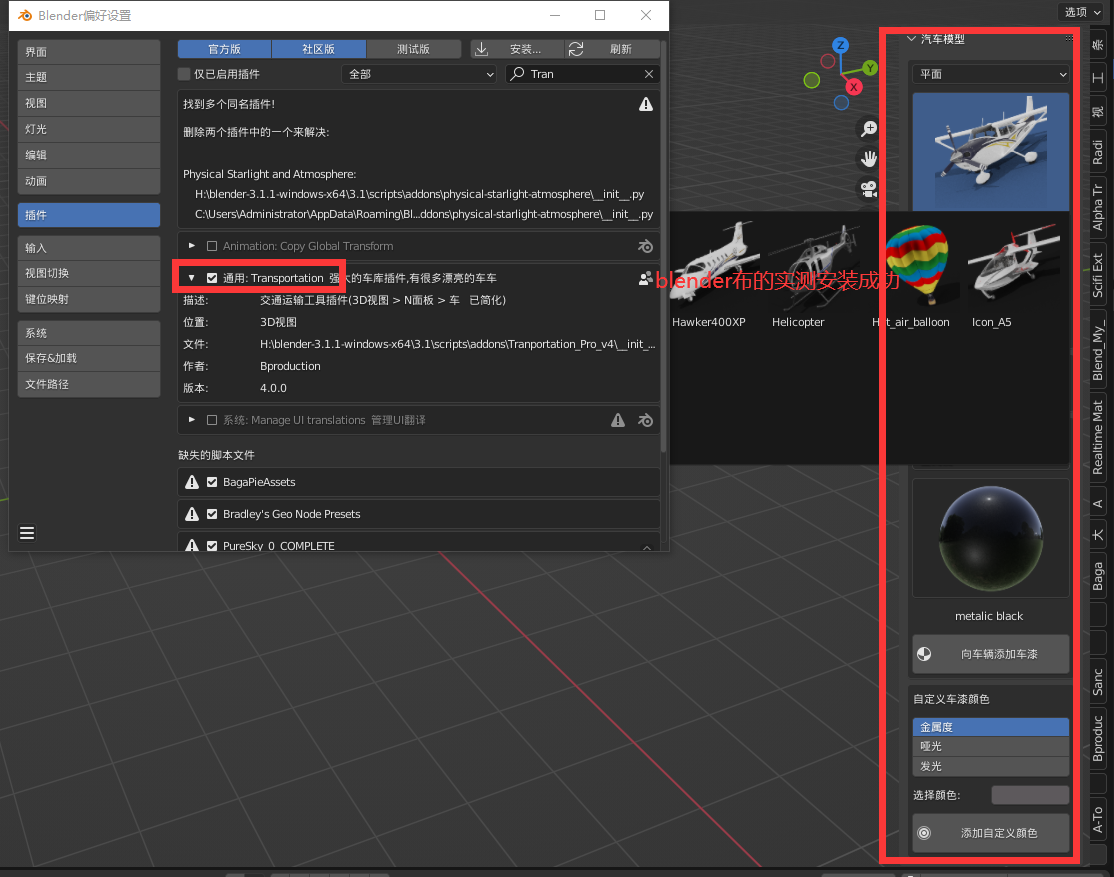Disable the 通用: Transportation add-on checkbox

pos(212,279)
